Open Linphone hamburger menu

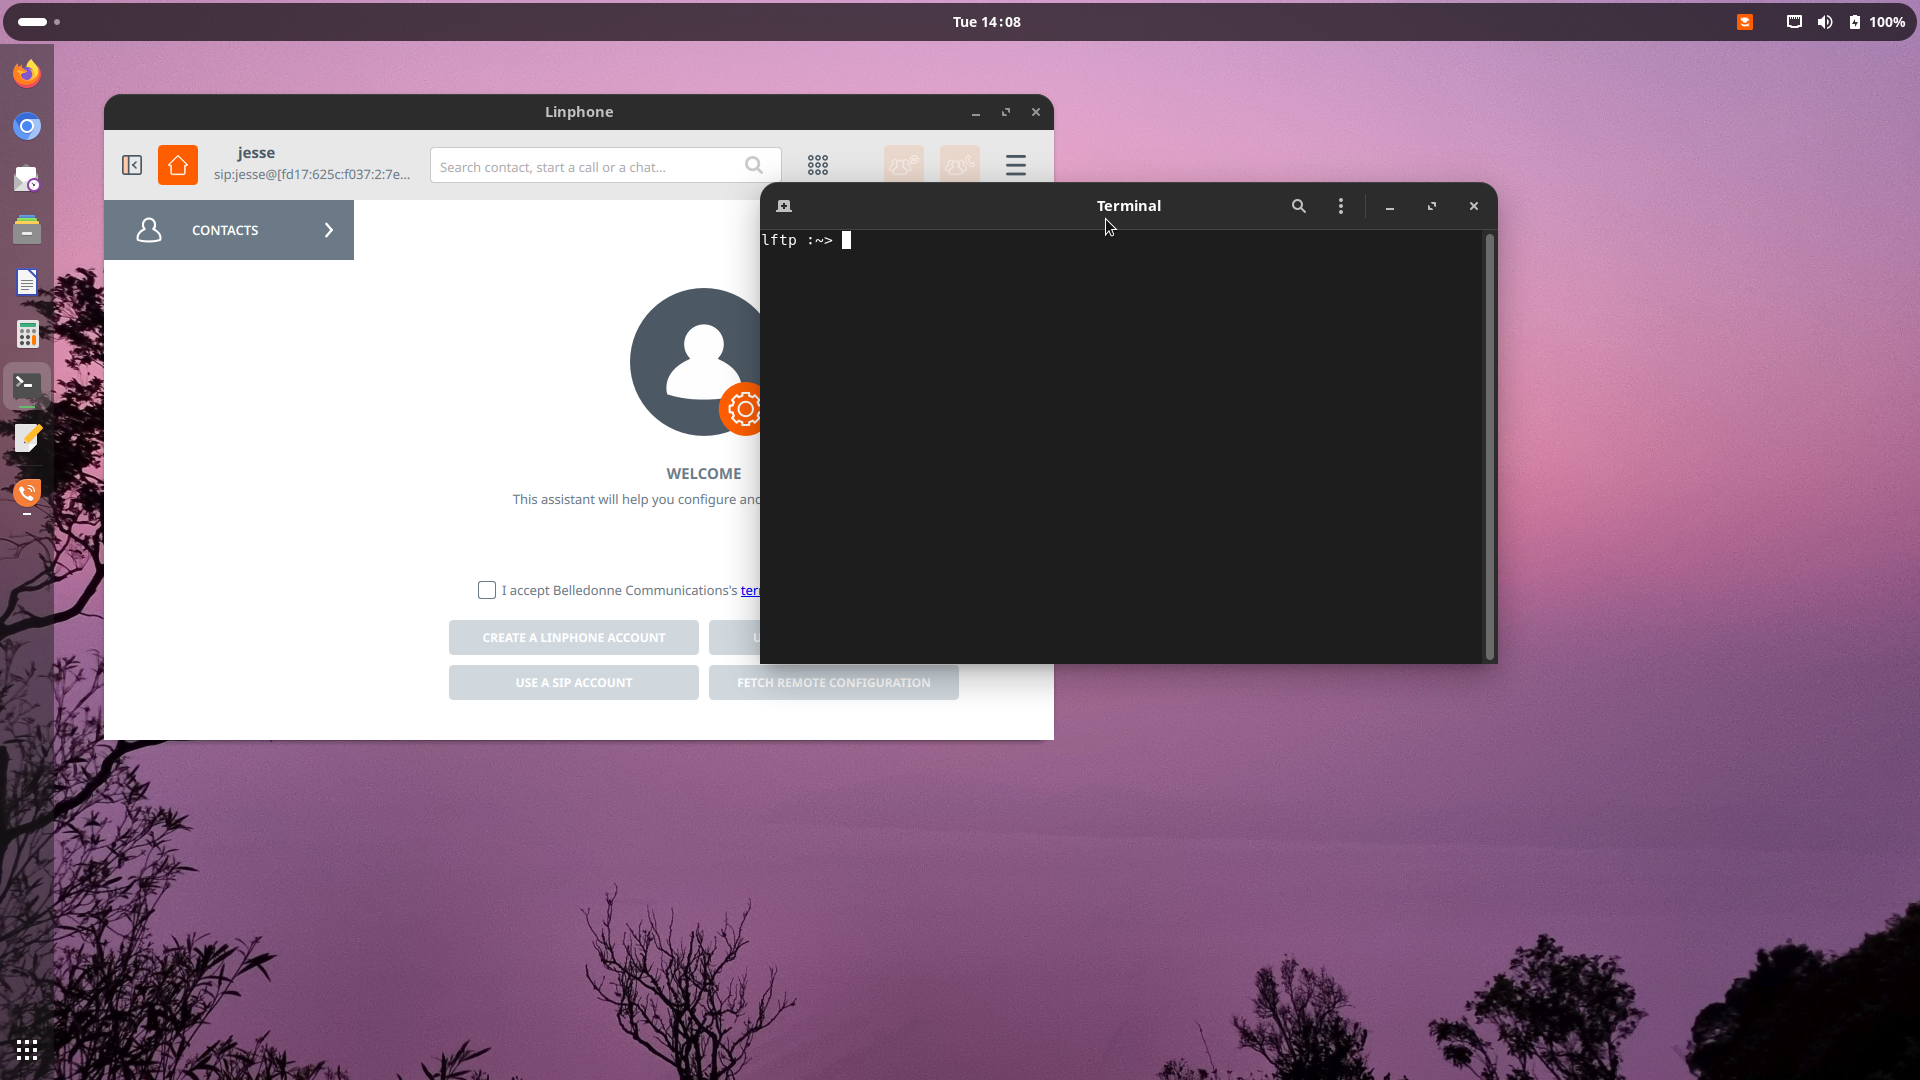(x=1016, y=165)
